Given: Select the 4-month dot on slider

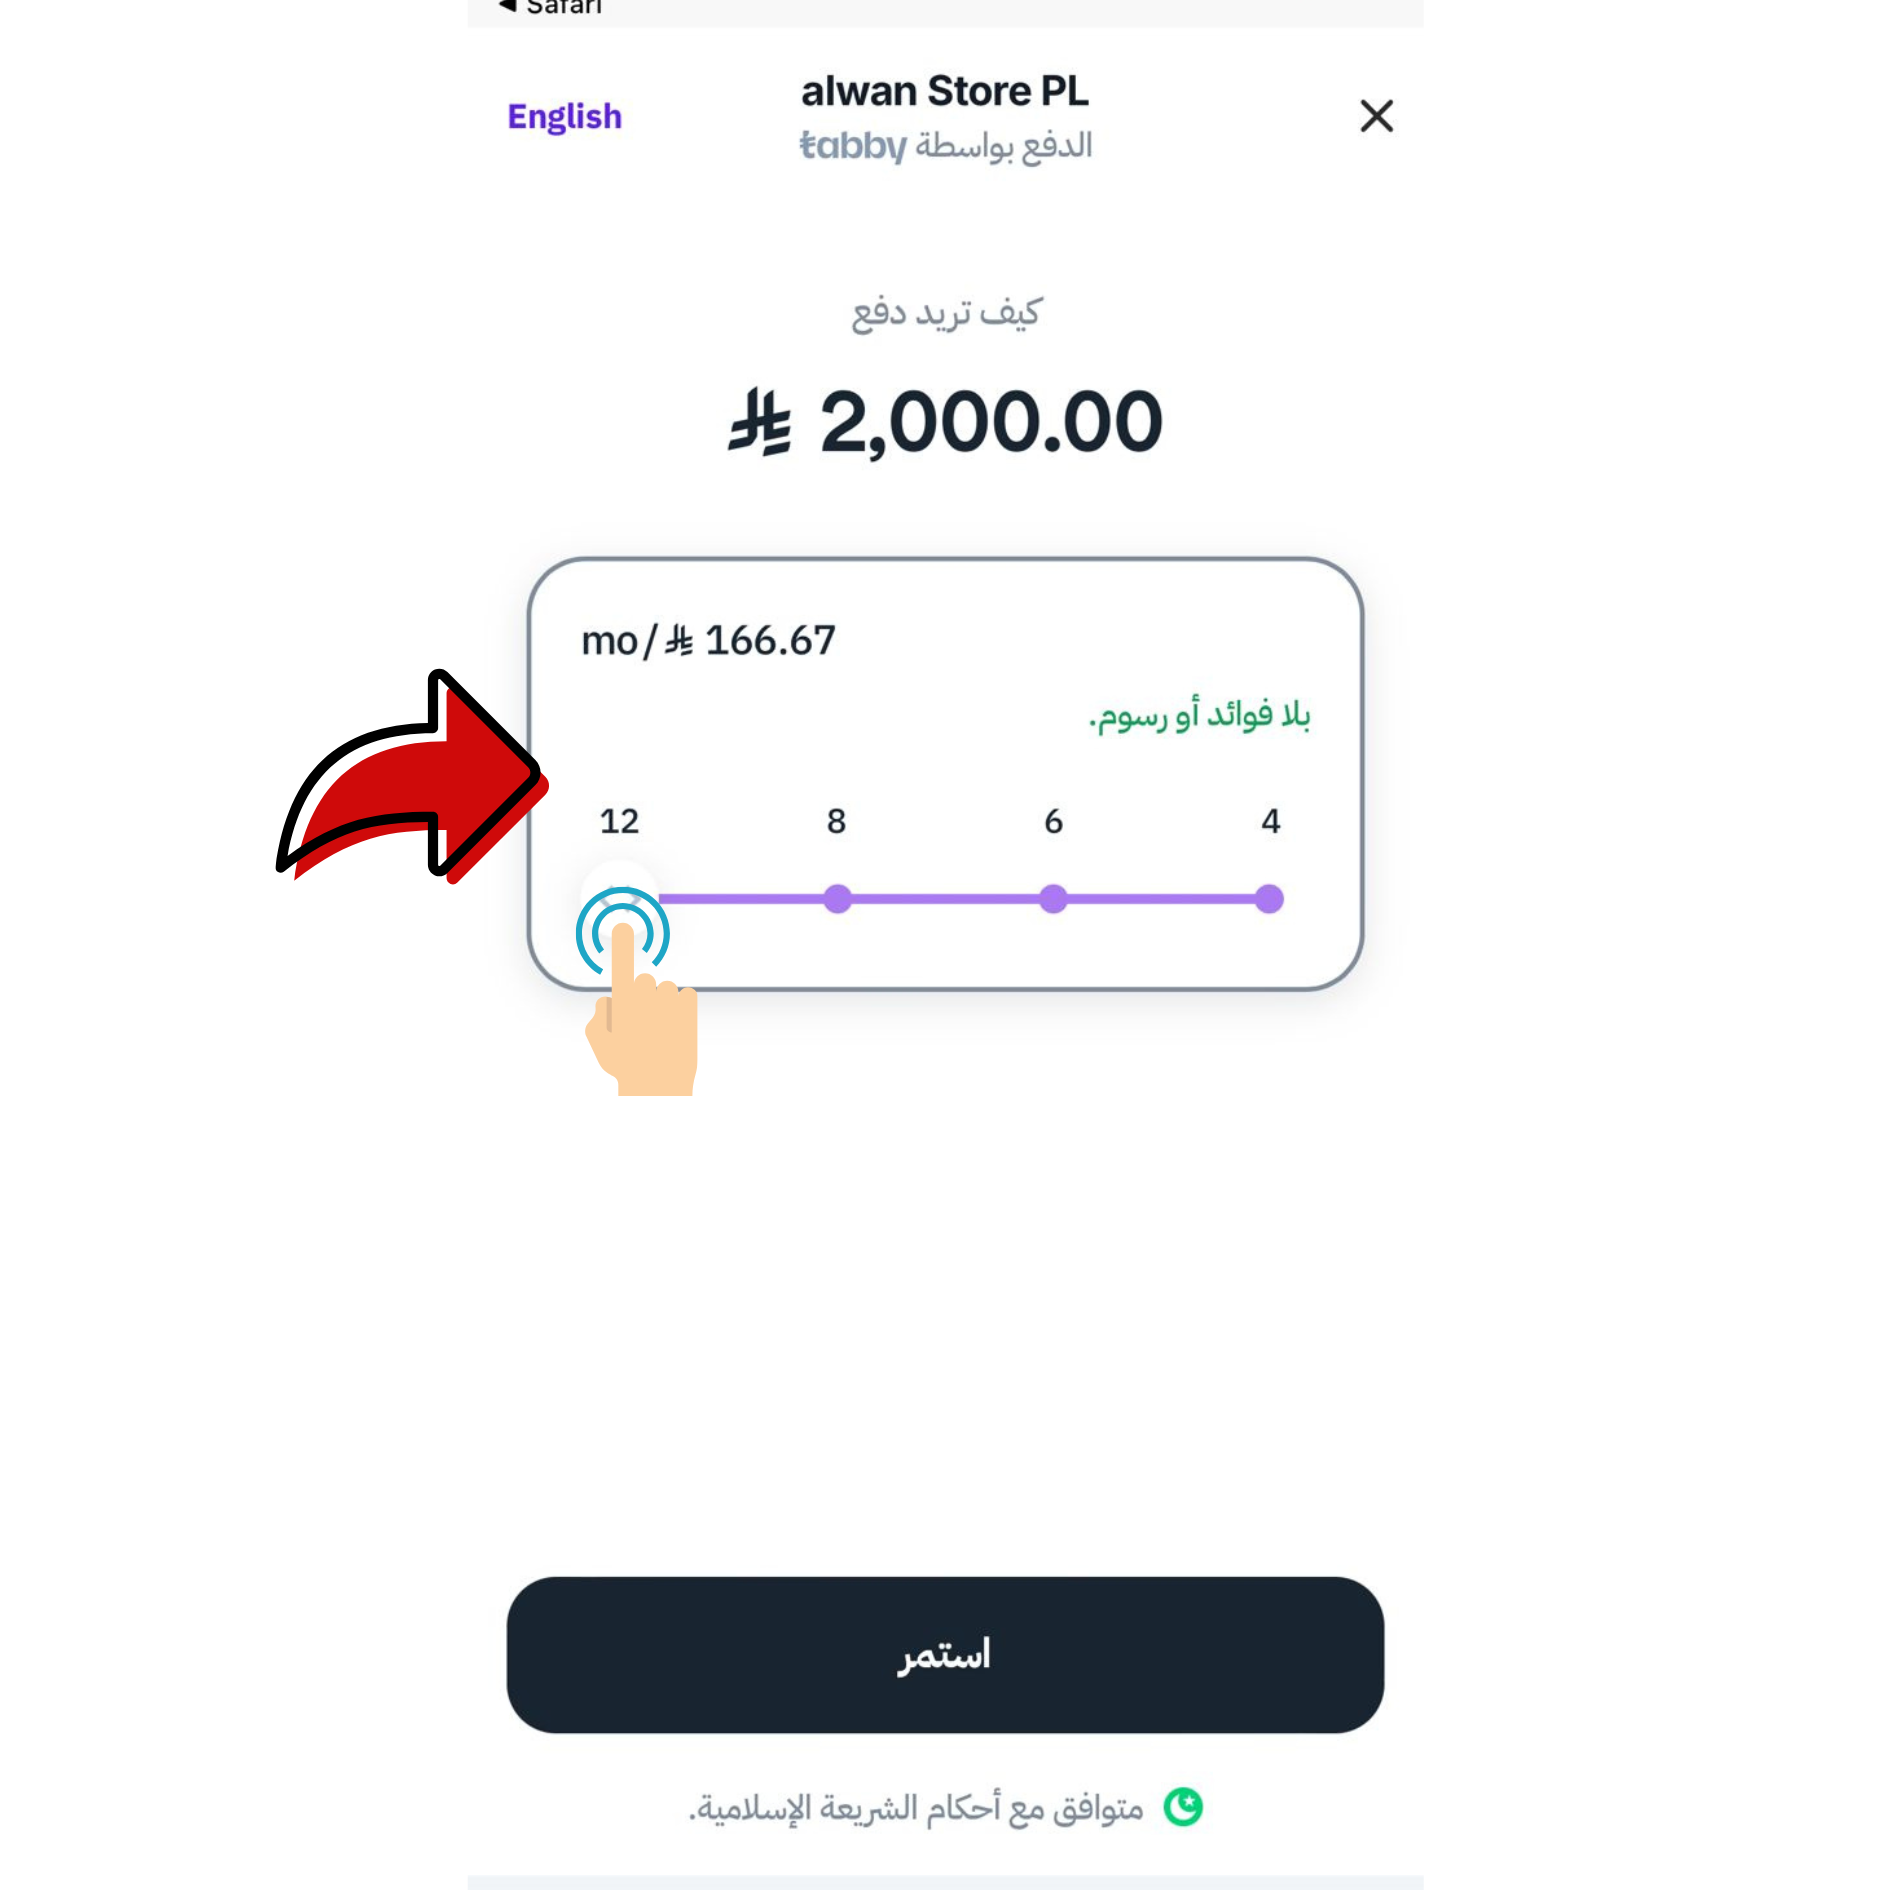Looking at the screenshot, I should tap(1269, 899).
